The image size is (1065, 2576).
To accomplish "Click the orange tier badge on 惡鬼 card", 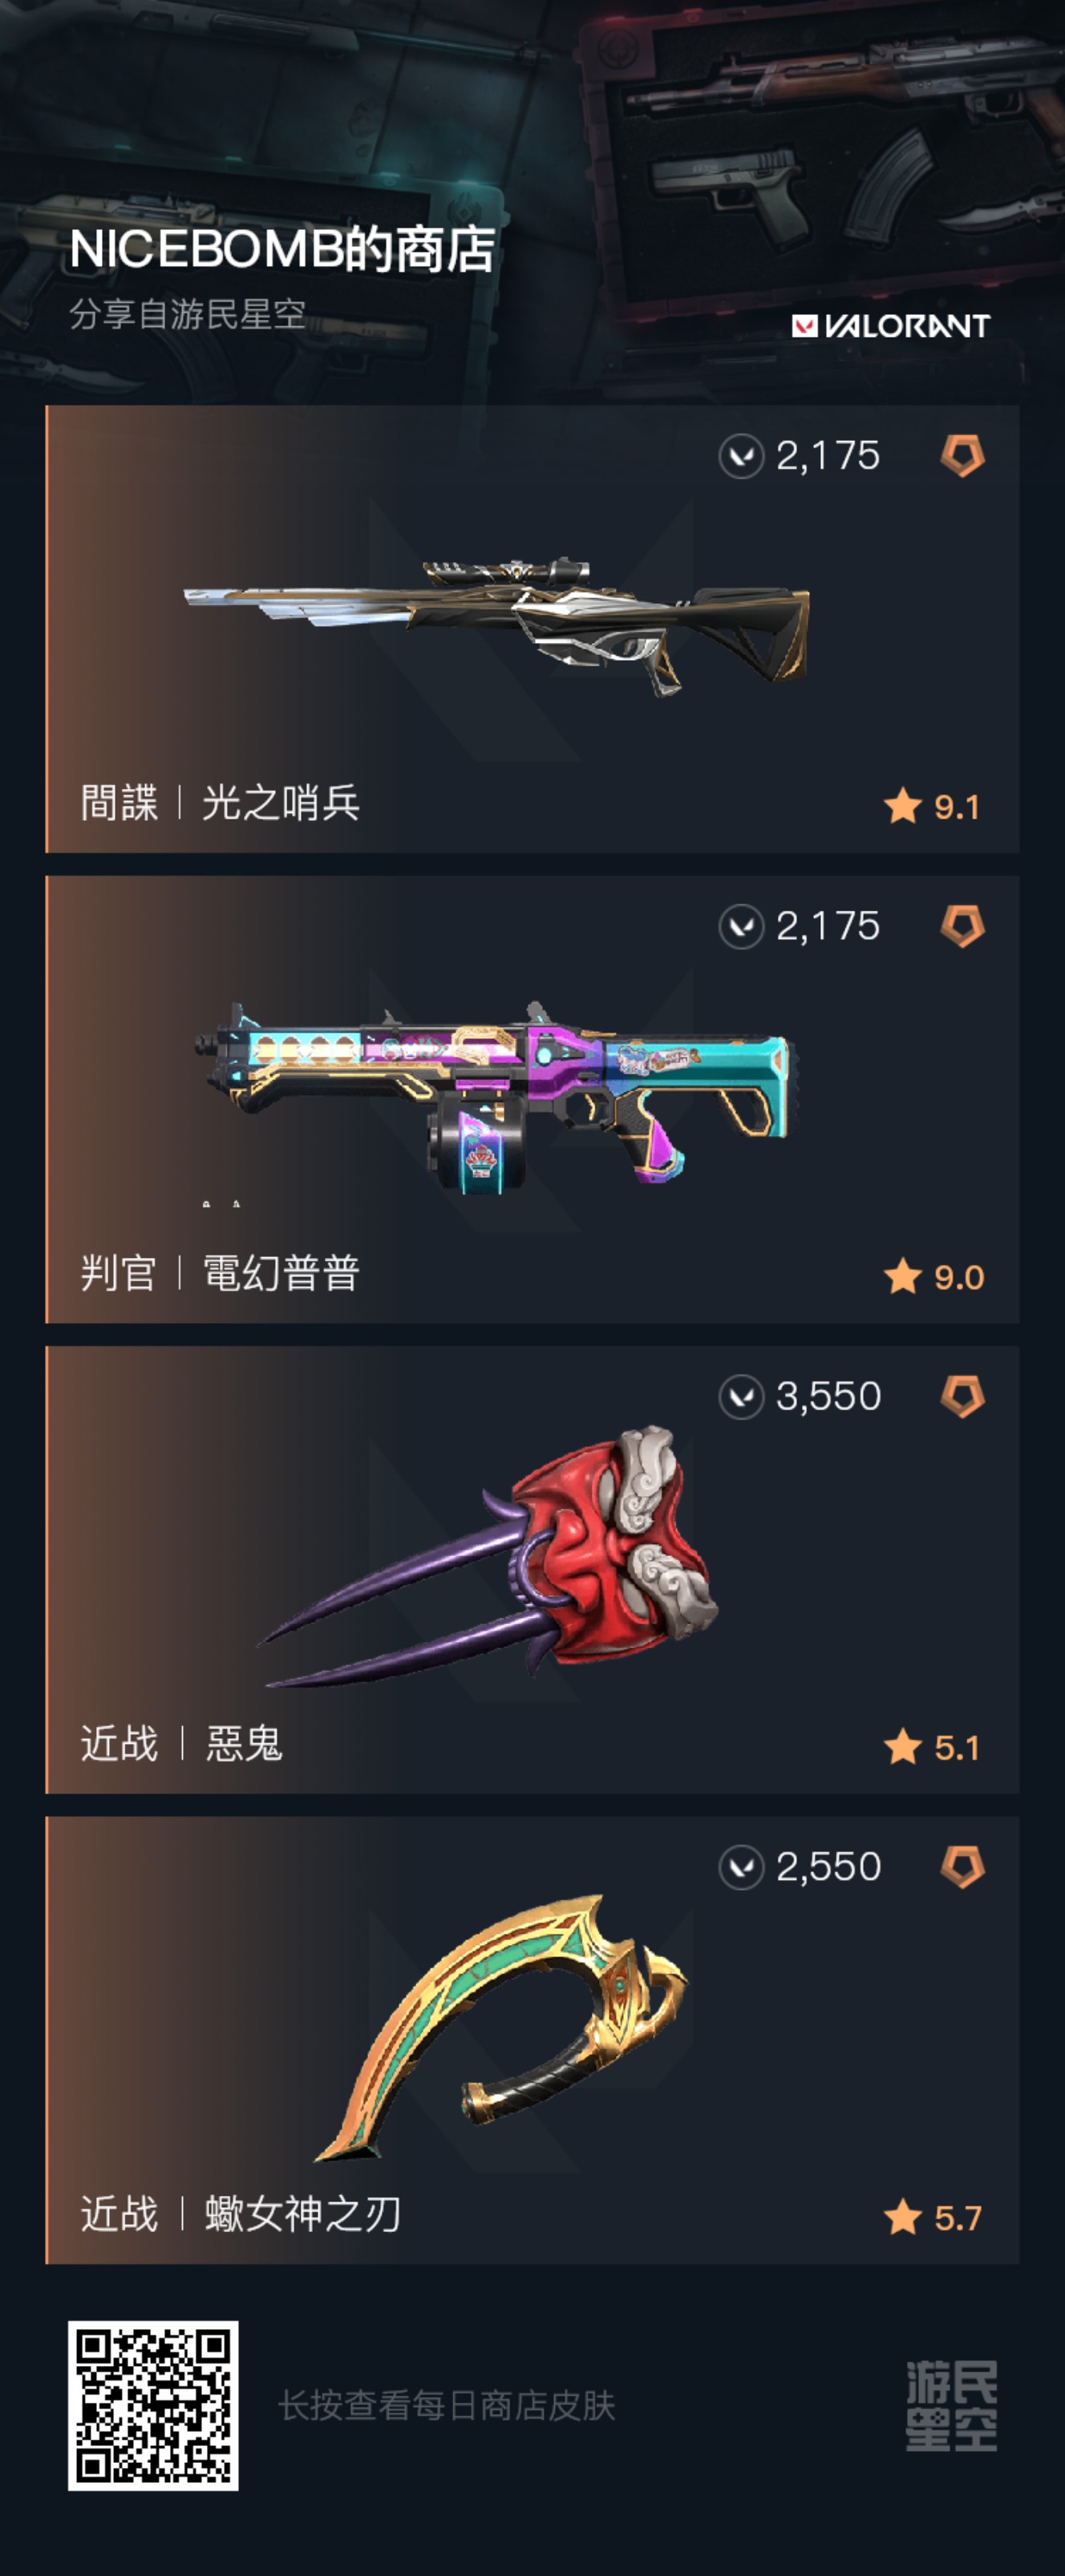I will pos(963,1396).
